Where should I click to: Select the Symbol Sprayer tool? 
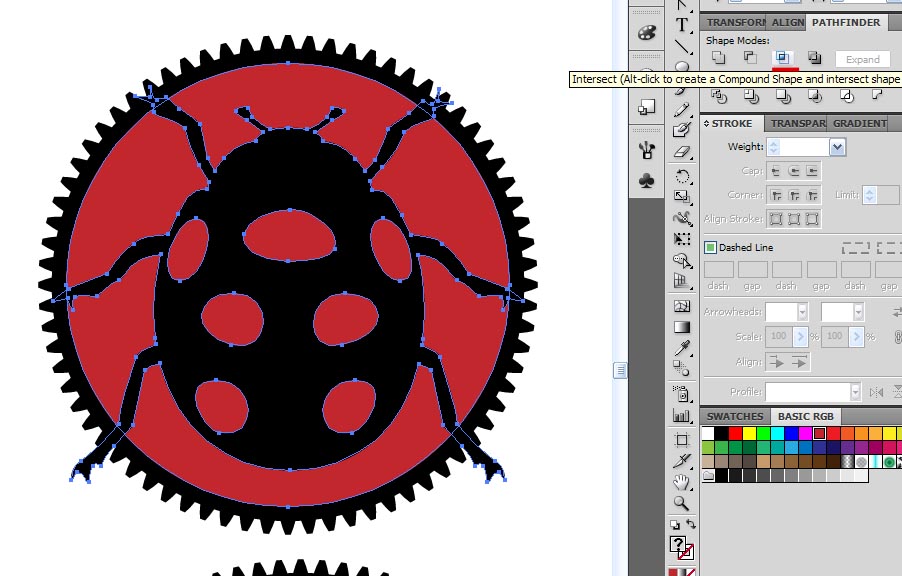point(682,394)
